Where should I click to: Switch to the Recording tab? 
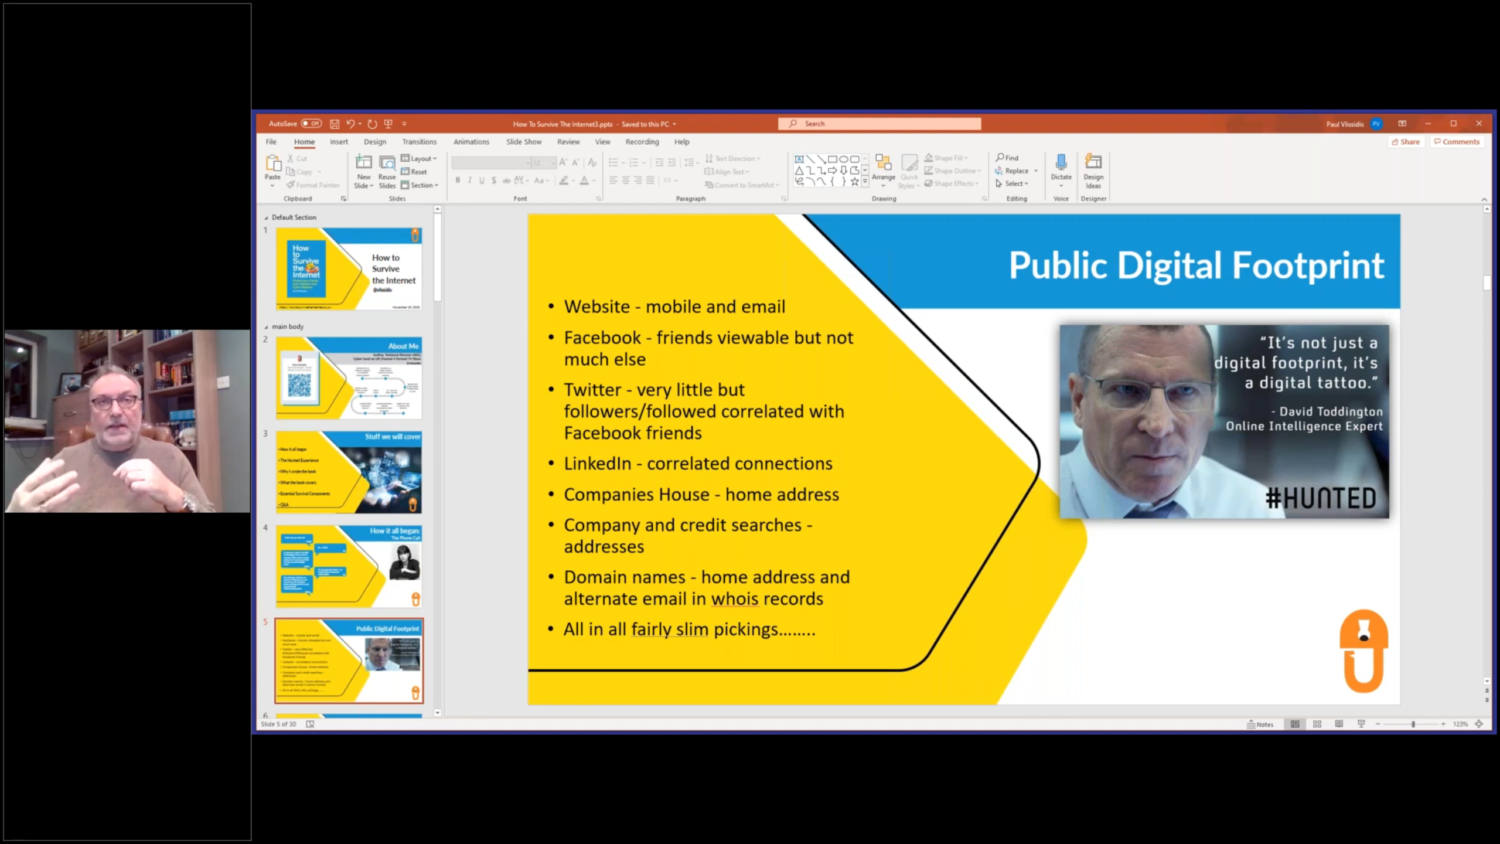coord(642,142)
